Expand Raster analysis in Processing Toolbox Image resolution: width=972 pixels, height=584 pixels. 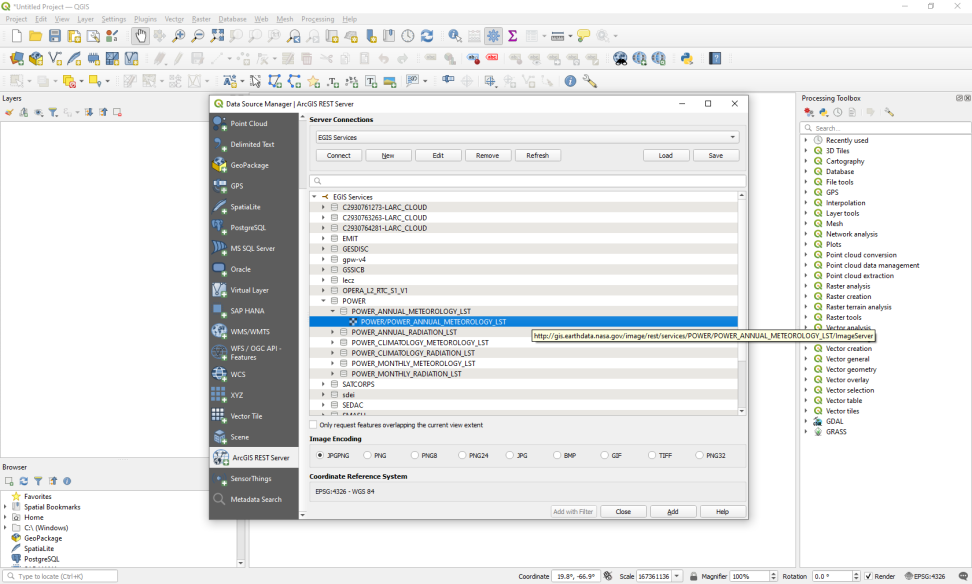point(806,286)
